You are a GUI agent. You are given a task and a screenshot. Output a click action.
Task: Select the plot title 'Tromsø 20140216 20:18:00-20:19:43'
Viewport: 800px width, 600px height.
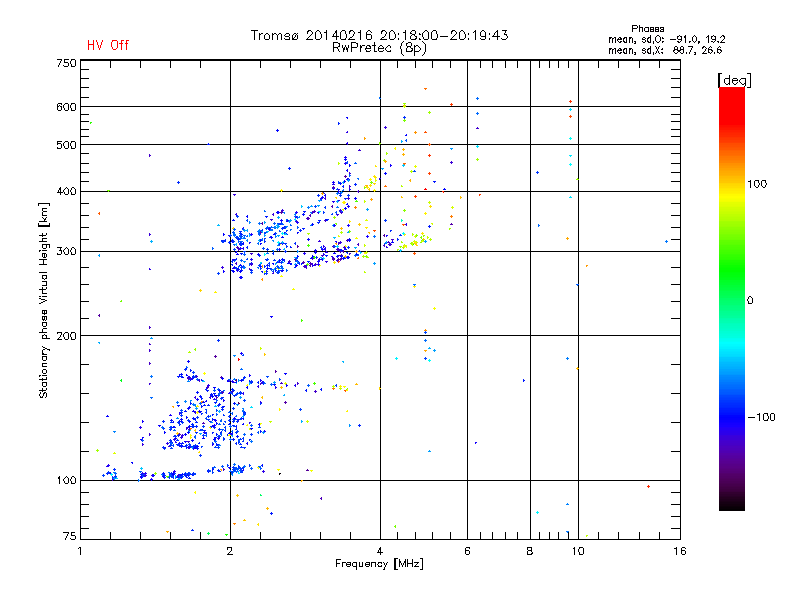click(x=379, y=35)
